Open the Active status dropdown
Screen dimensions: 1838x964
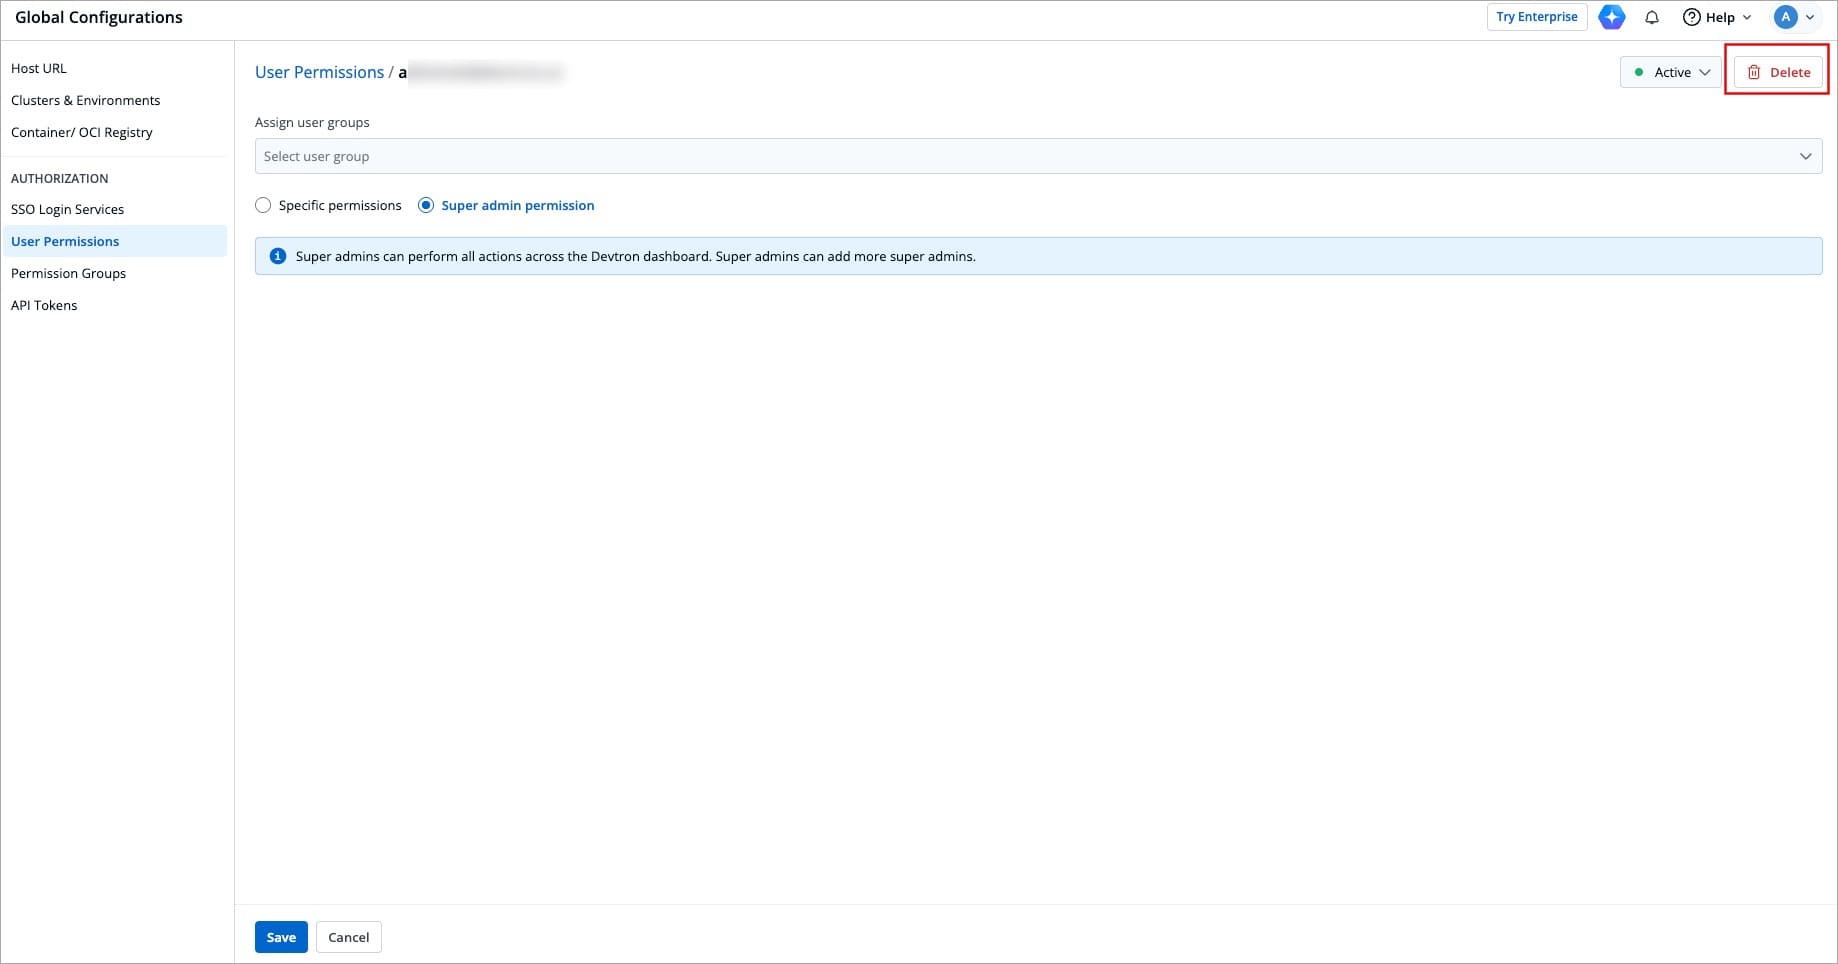coord(1670,72)
